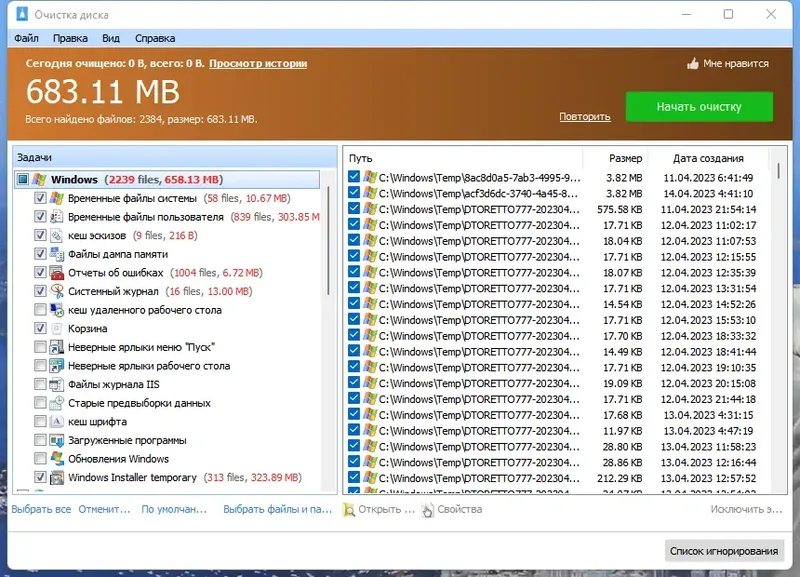This screenshot has width=800, height=577.
Task: Uncheck Временные файлы пользователя checkbox
Action: point(40,217)
